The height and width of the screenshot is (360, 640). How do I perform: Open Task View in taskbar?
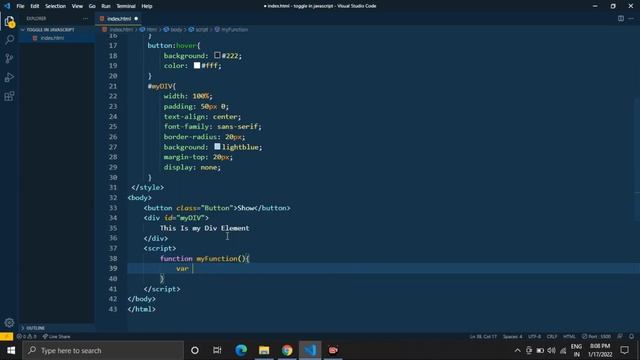[217, 350]
